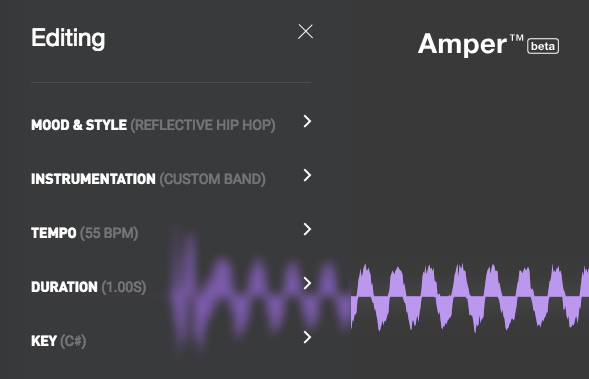Click the Amper logo
589x379 pixels.
coord(470,44)
